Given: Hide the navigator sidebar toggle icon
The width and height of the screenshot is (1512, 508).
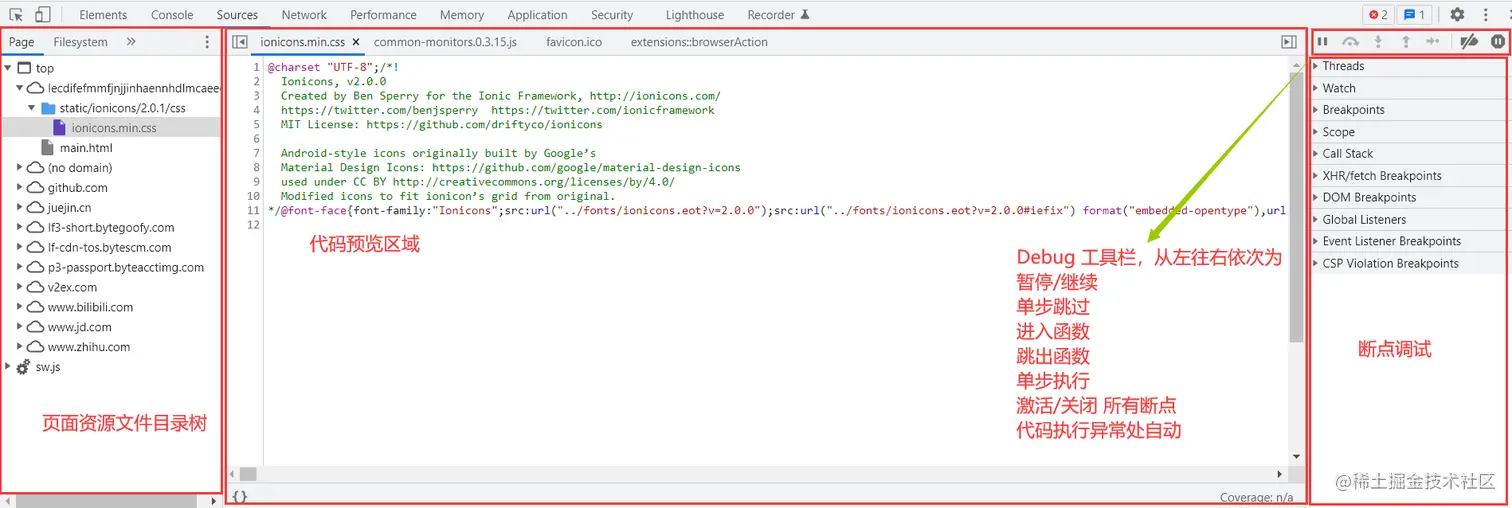Looking at the screenshot, I should click(x=240, y=42).
